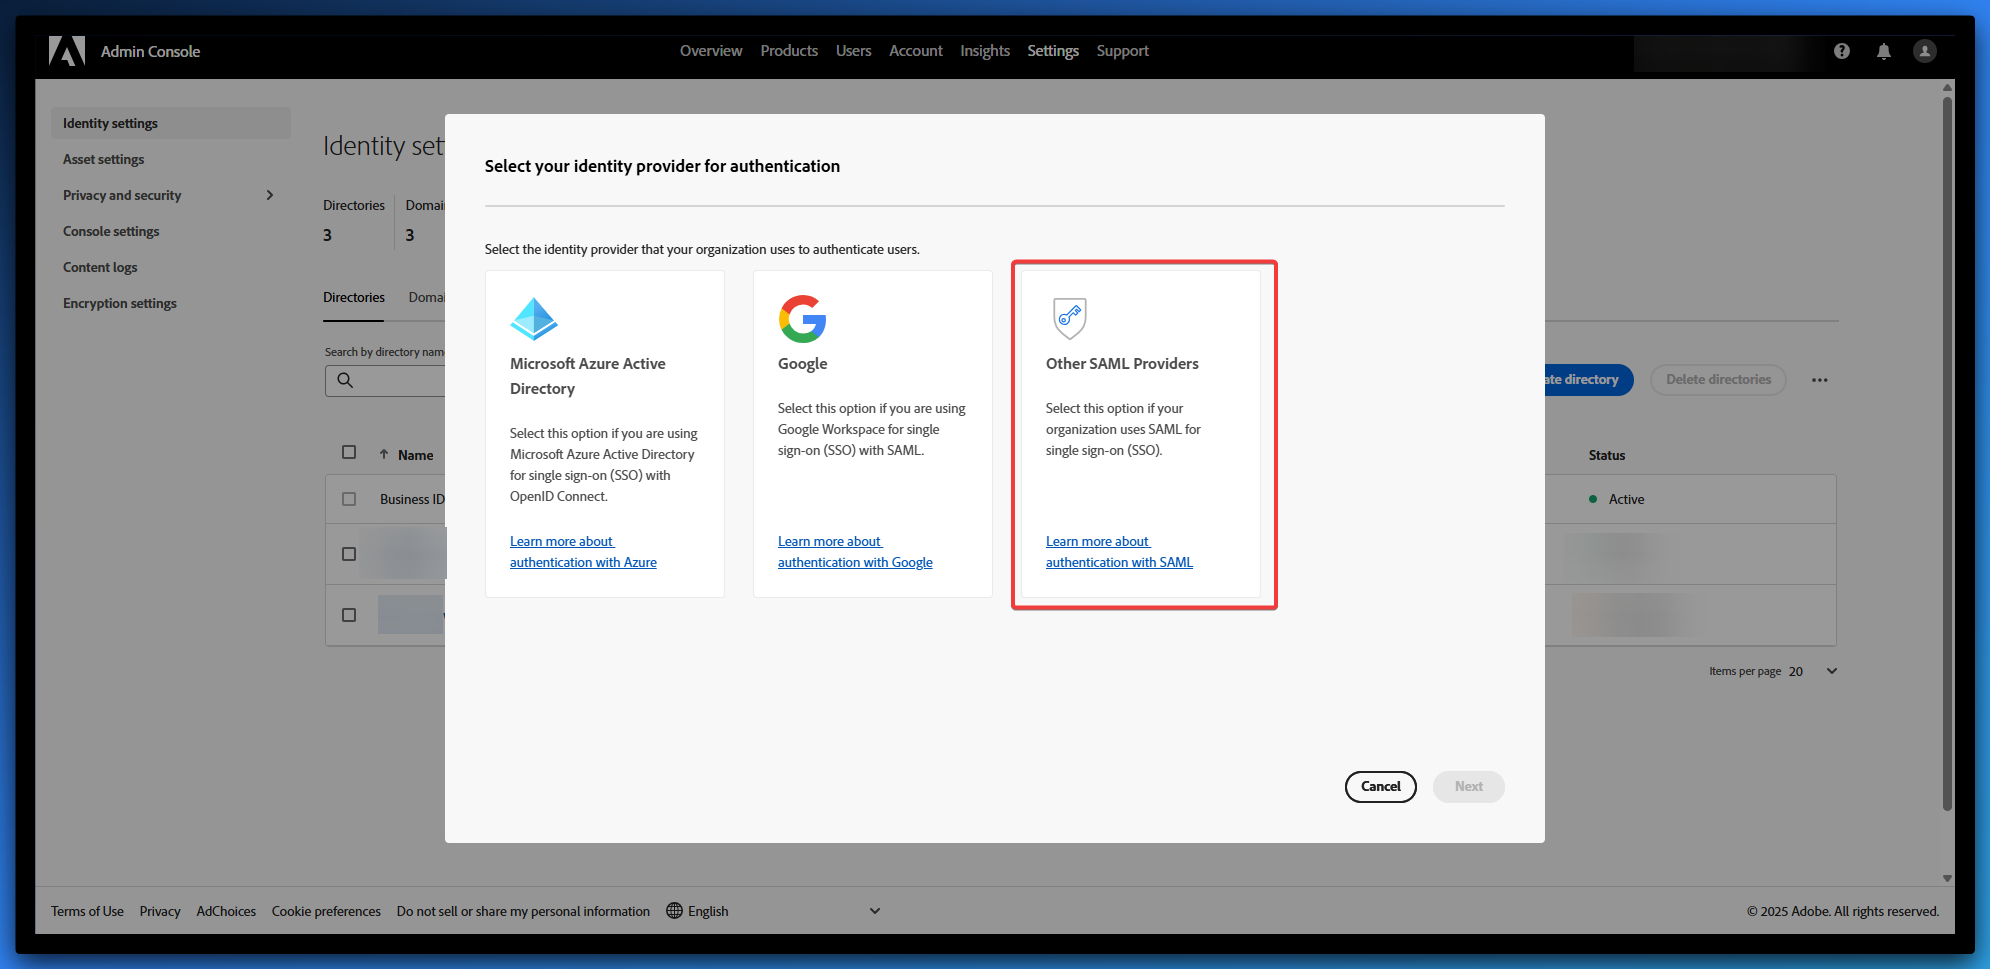The width and height of the screenshot is (1990, 969).
Task: Check the Business ID directory checkbox
Action: (x=349, y=499)
